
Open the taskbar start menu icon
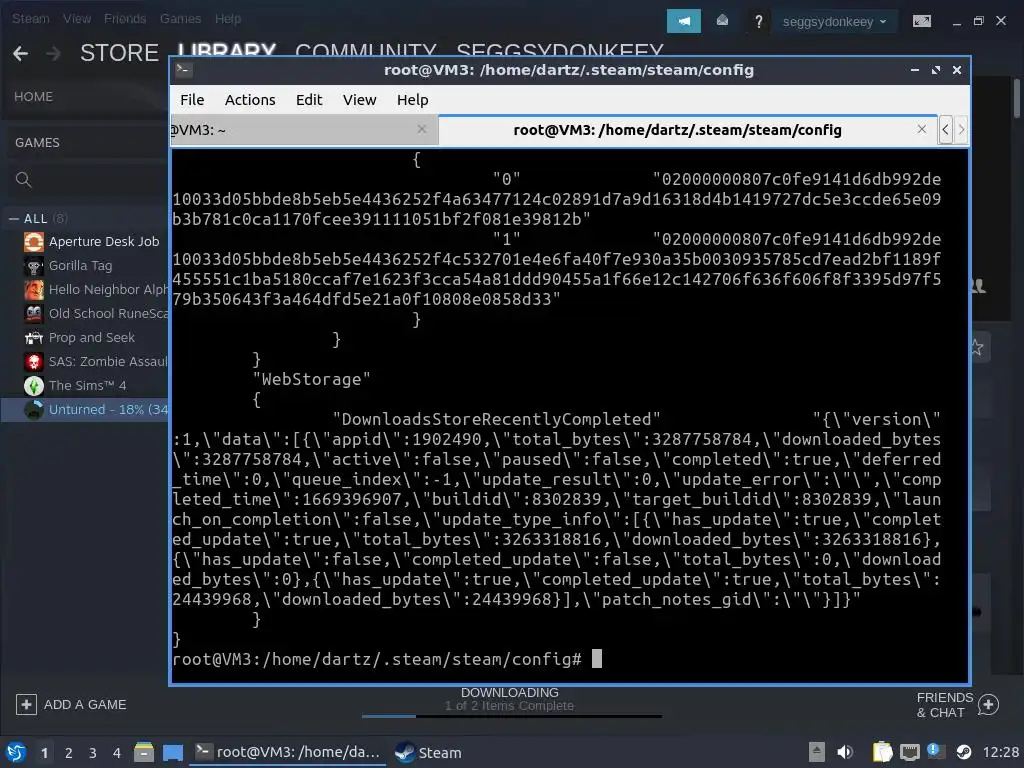[x=16, y=752]
